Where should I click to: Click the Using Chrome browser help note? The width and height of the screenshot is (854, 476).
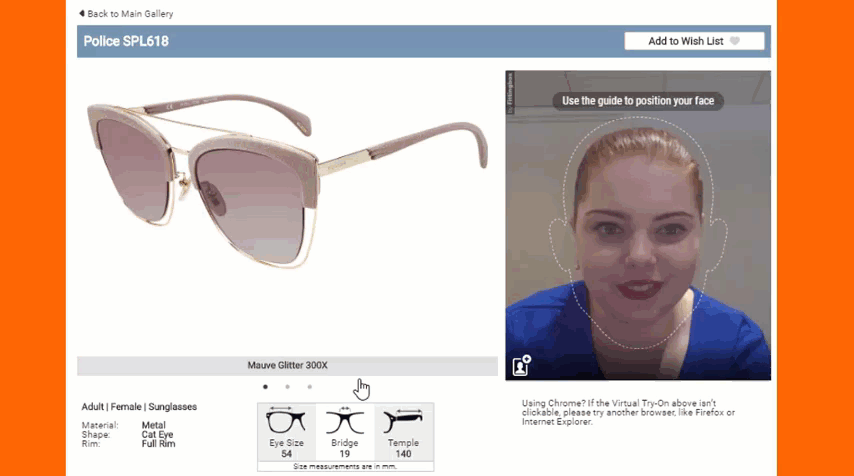tap(628, 412)
